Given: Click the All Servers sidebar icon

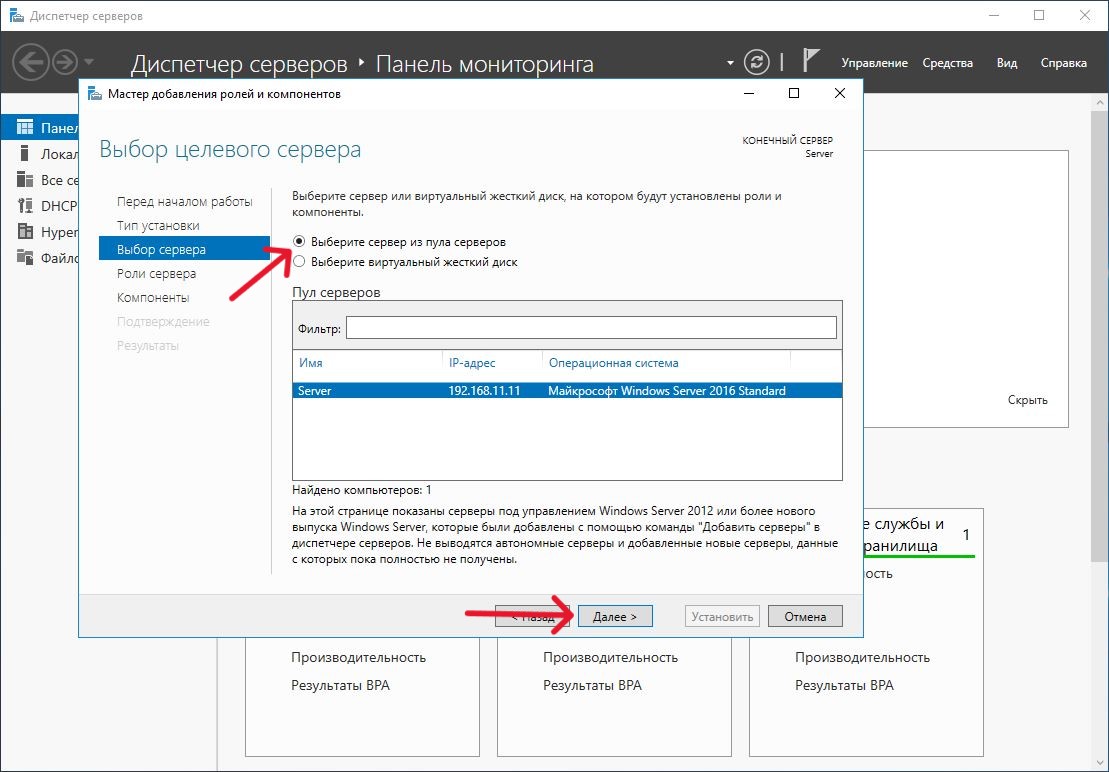Looking at the screenshot, I should click(x=25, y=180).
